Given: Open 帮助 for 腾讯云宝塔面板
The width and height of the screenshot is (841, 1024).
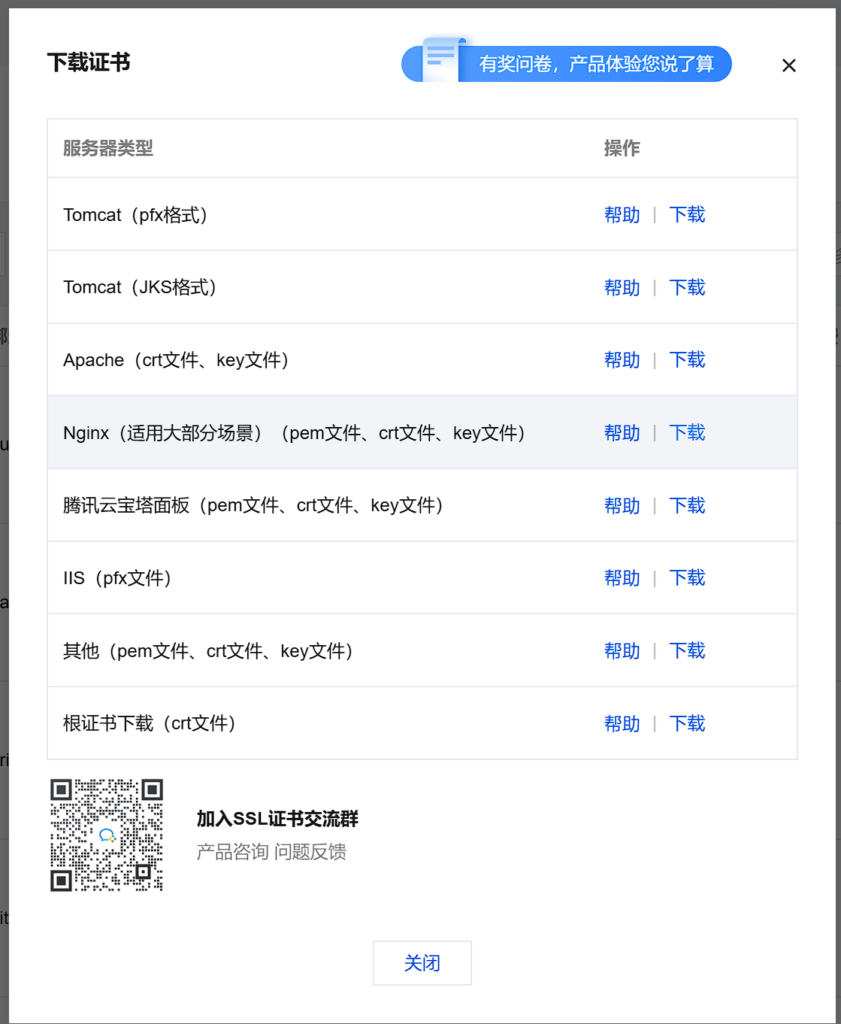Looking at the screenshot, I should click(x=622, y=505).
